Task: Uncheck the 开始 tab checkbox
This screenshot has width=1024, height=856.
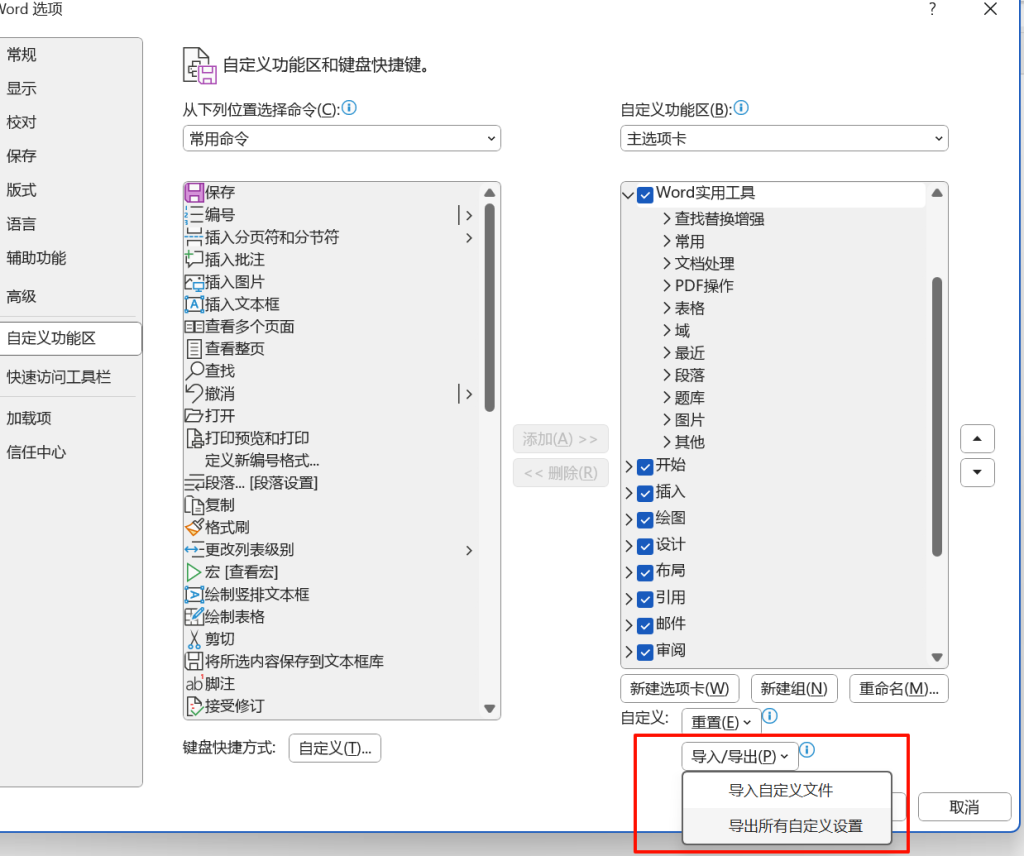Action: point(644,466)
